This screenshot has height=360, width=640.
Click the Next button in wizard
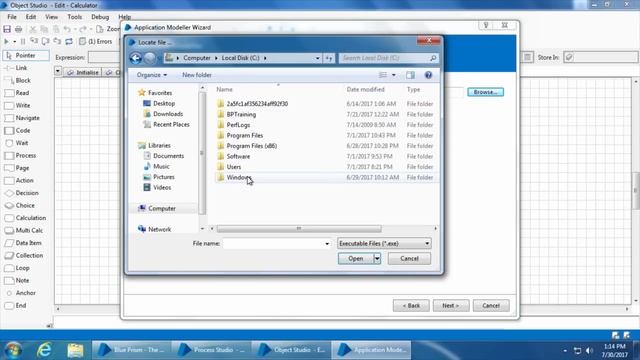[451, 305]
